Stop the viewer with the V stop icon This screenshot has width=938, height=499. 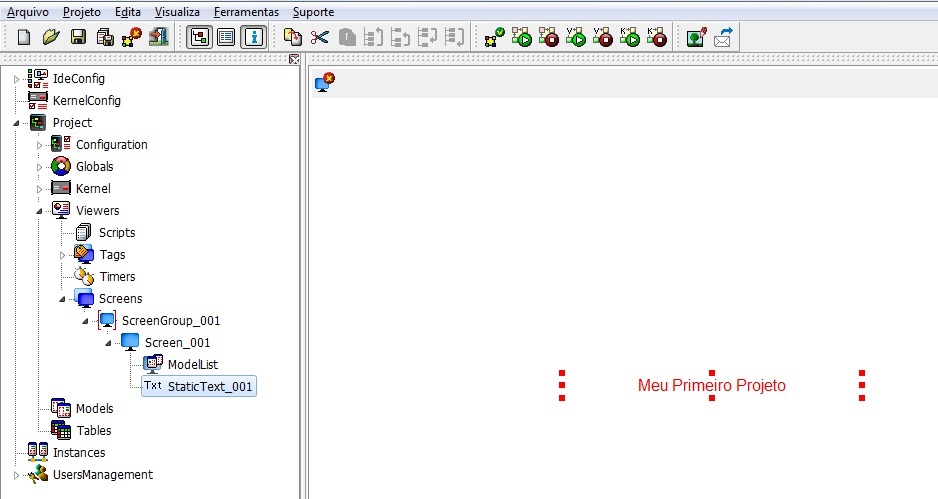[603, 37]
